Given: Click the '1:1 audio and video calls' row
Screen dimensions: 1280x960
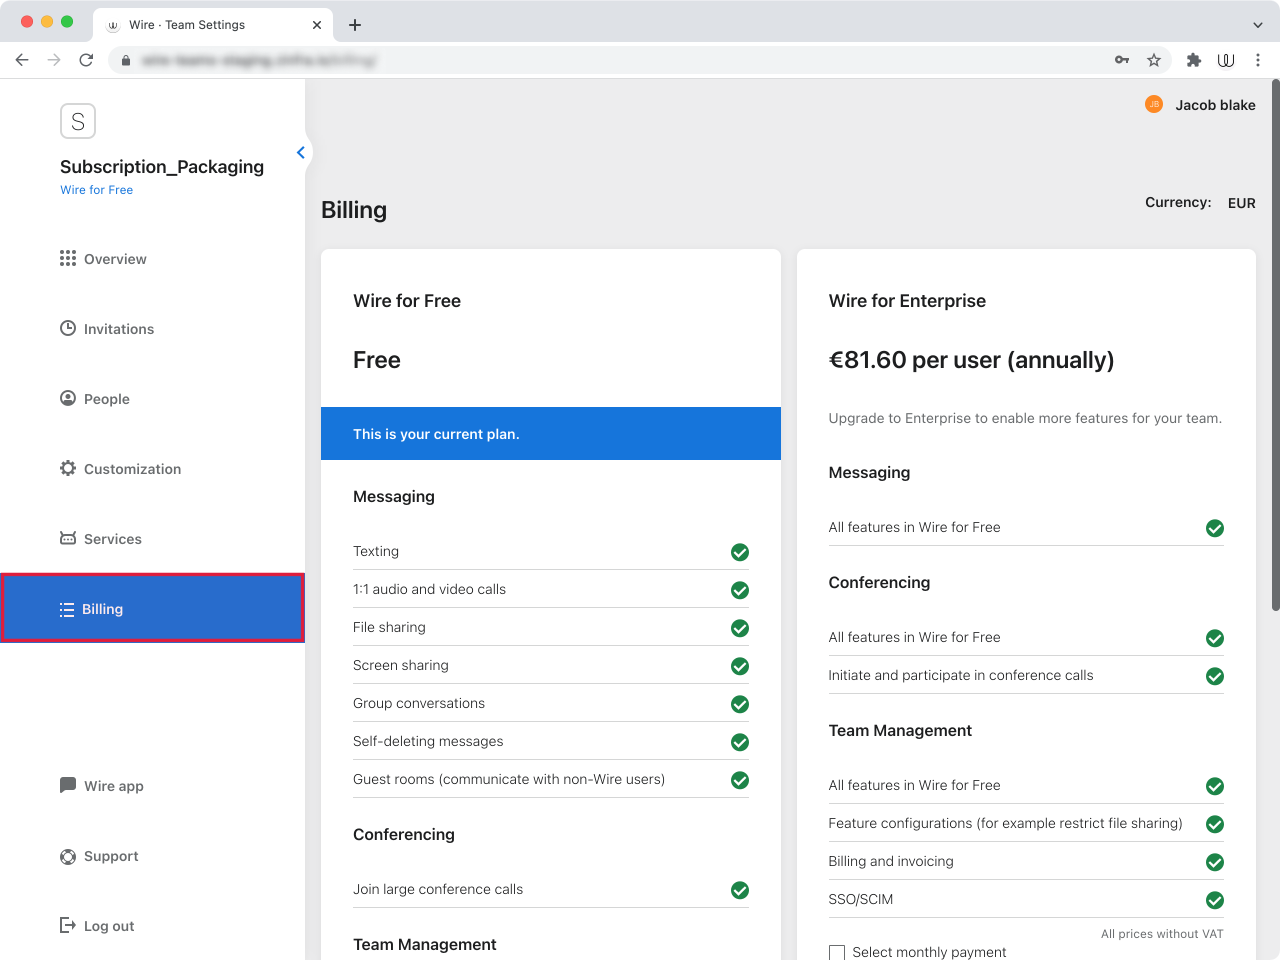Looking at the screenshot, I should [x=551, y=589].
